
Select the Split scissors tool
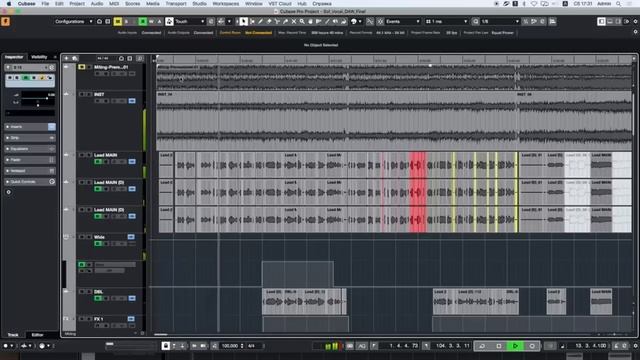tap(277, 22)
